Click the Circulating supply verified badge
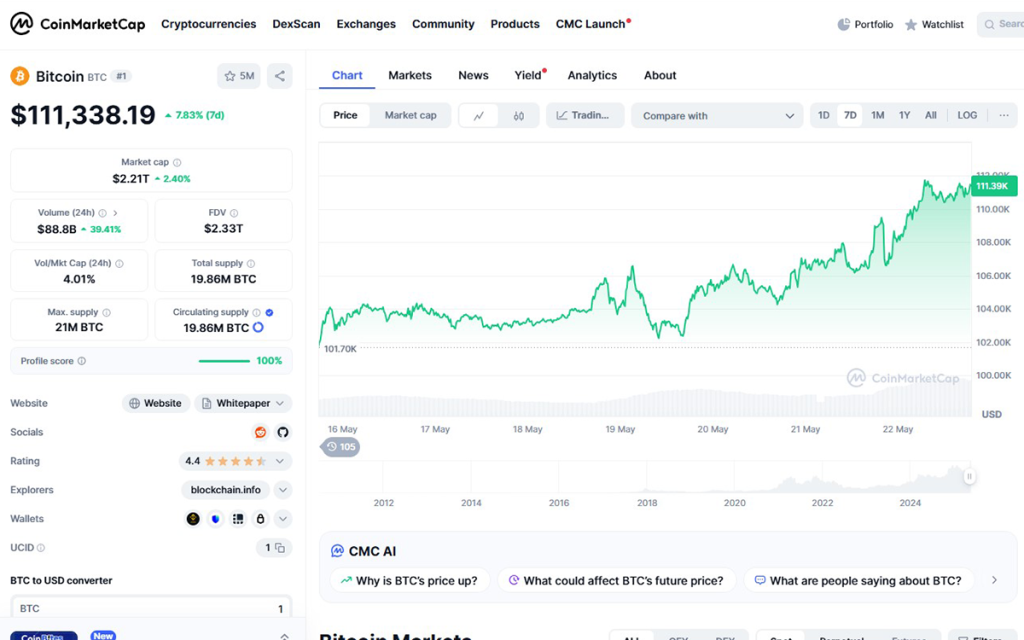1024x640 pixels. (x=270, y=312)
